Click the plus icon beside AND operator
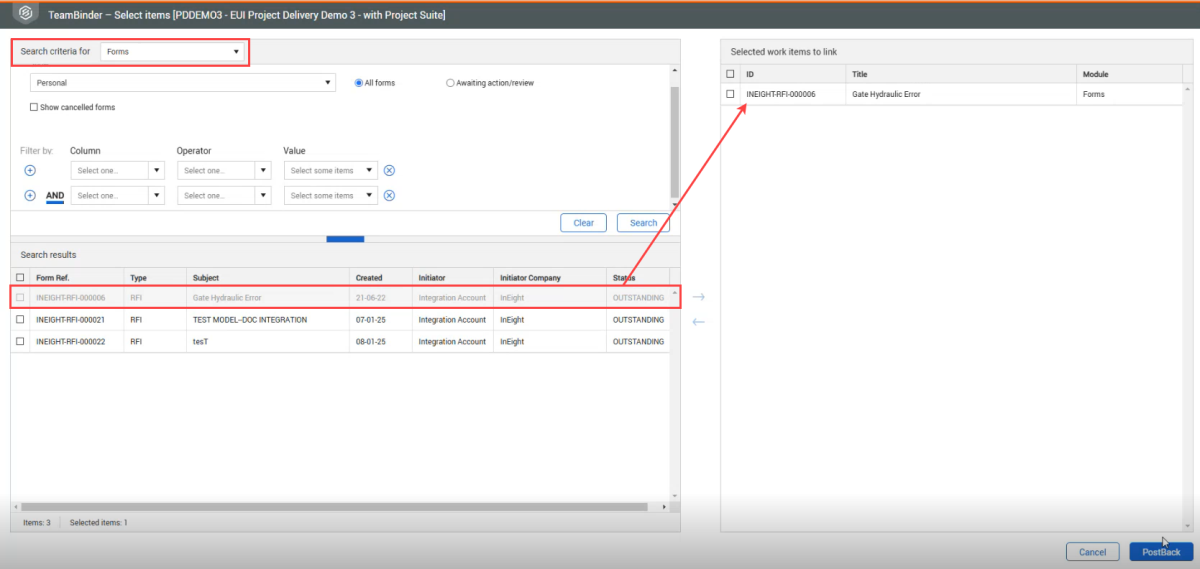Viewport: 1200px width, 569px height. click(30, 196)
